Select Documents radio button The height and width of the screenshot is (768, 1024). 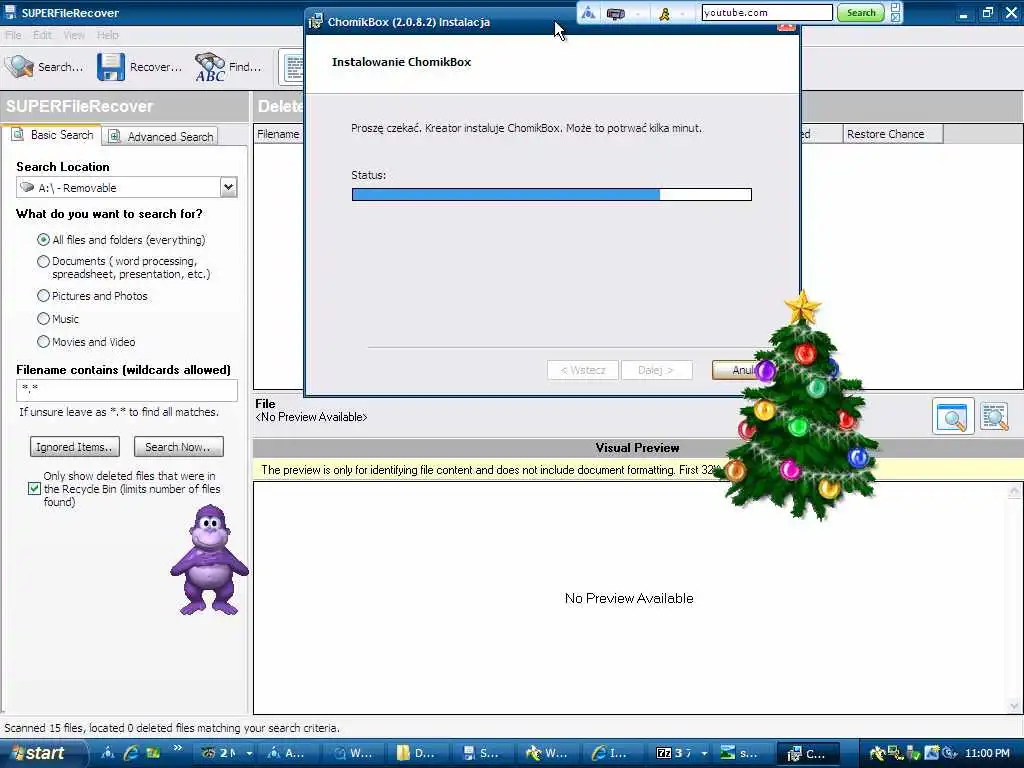tap(43, 261)
